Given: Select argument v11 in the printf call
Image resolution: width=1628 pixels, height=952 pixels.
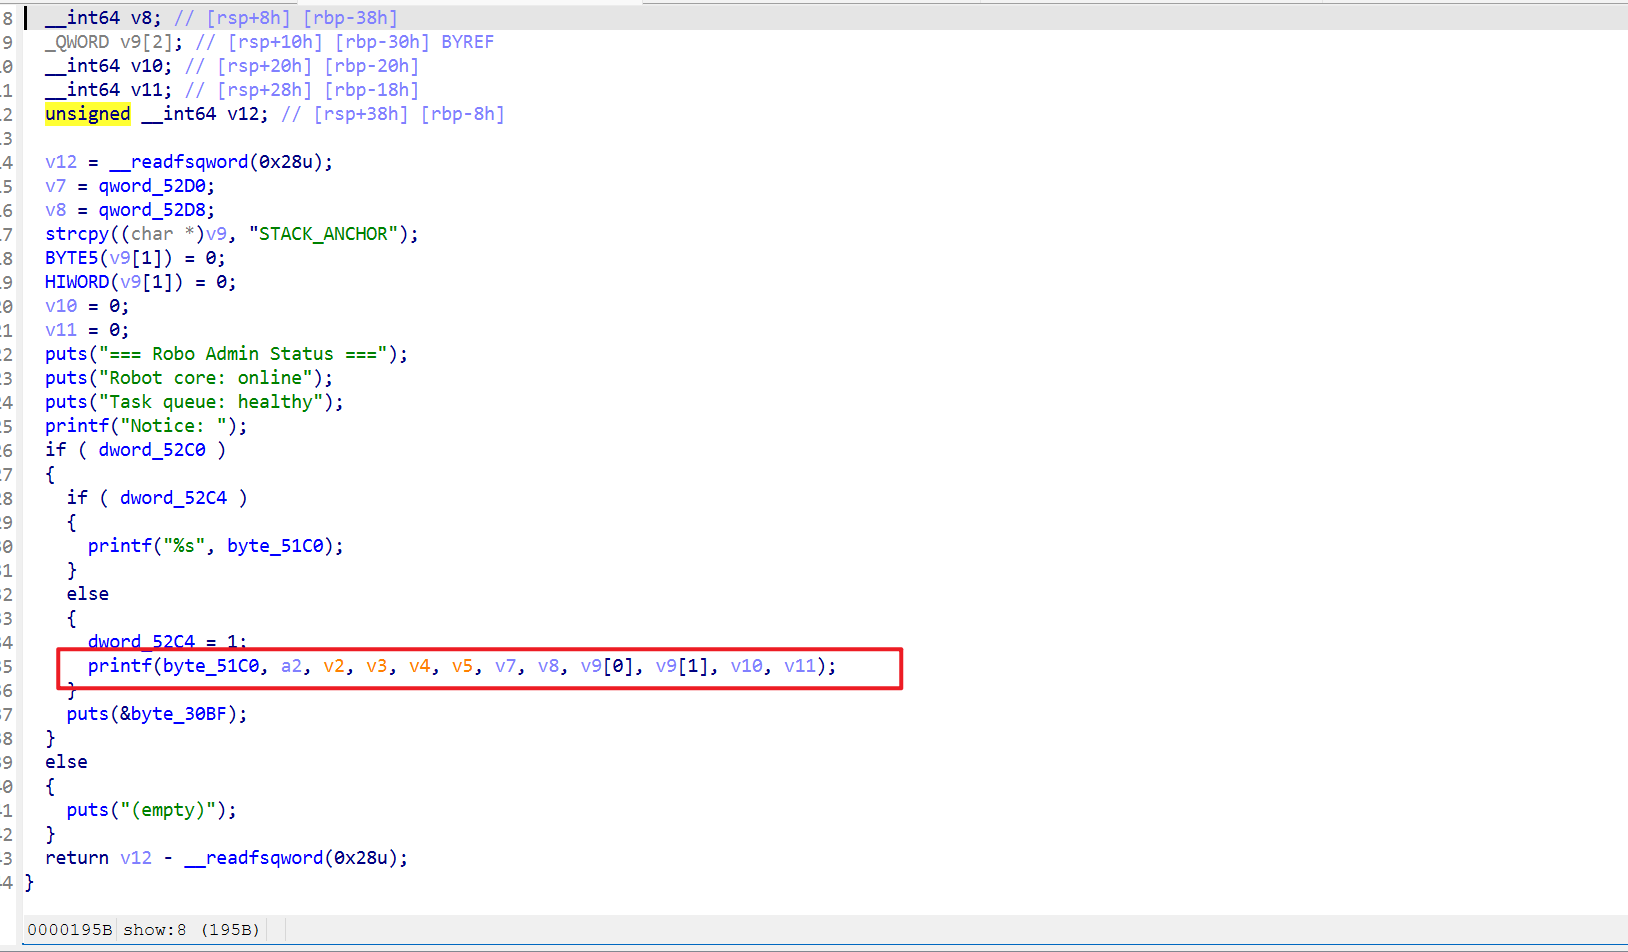Looking at the screenshot, I should click(800, 666).
